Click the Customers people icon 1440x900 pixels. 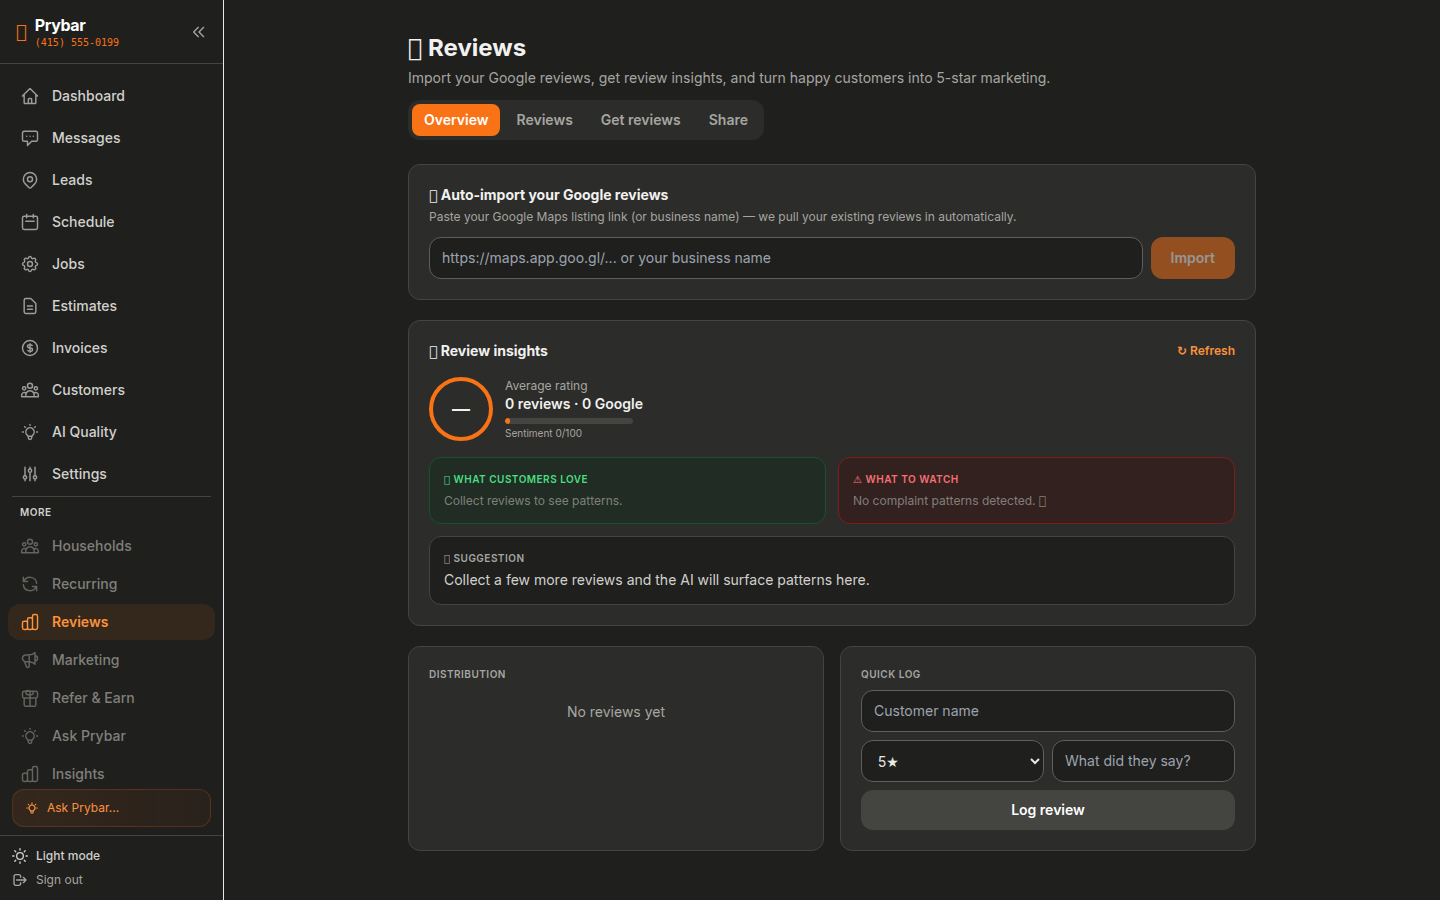click(x=30, y=390)
